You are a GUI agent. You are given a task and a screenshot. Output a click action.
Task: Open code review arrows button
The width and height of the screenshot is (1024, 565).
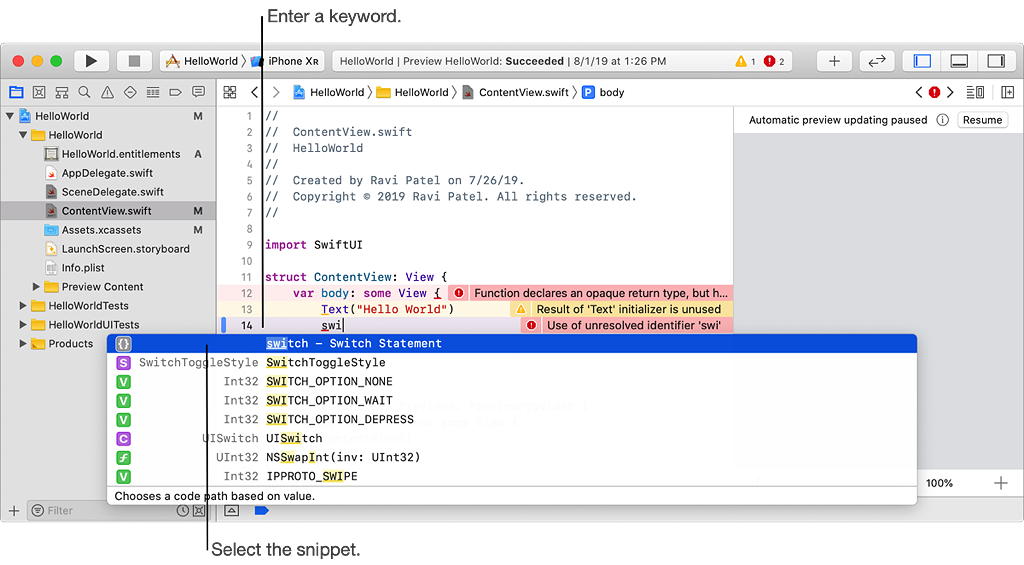(876, 61)
